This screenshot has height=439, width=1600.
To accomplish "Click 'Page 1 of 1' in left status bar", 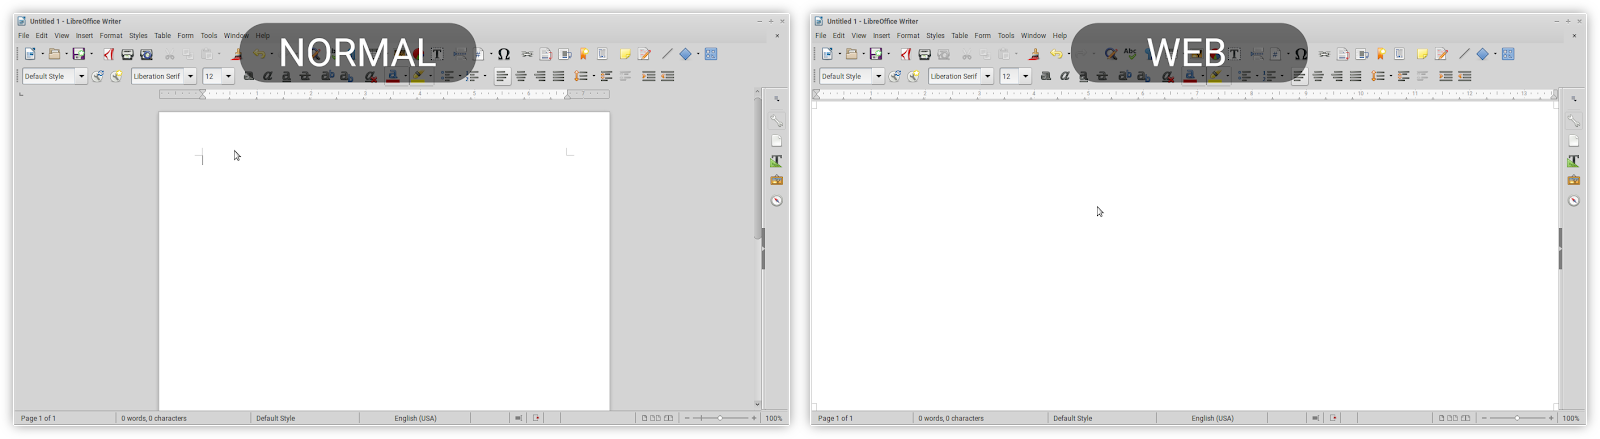I will (38, 418).
